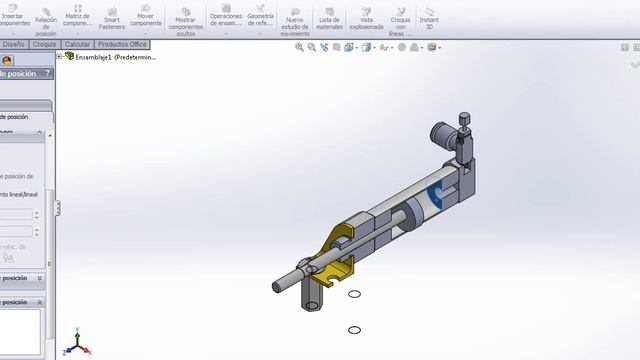Screen dimensions: 640x360
Task: Activate Mover componente tool
Action: (146, 16)
